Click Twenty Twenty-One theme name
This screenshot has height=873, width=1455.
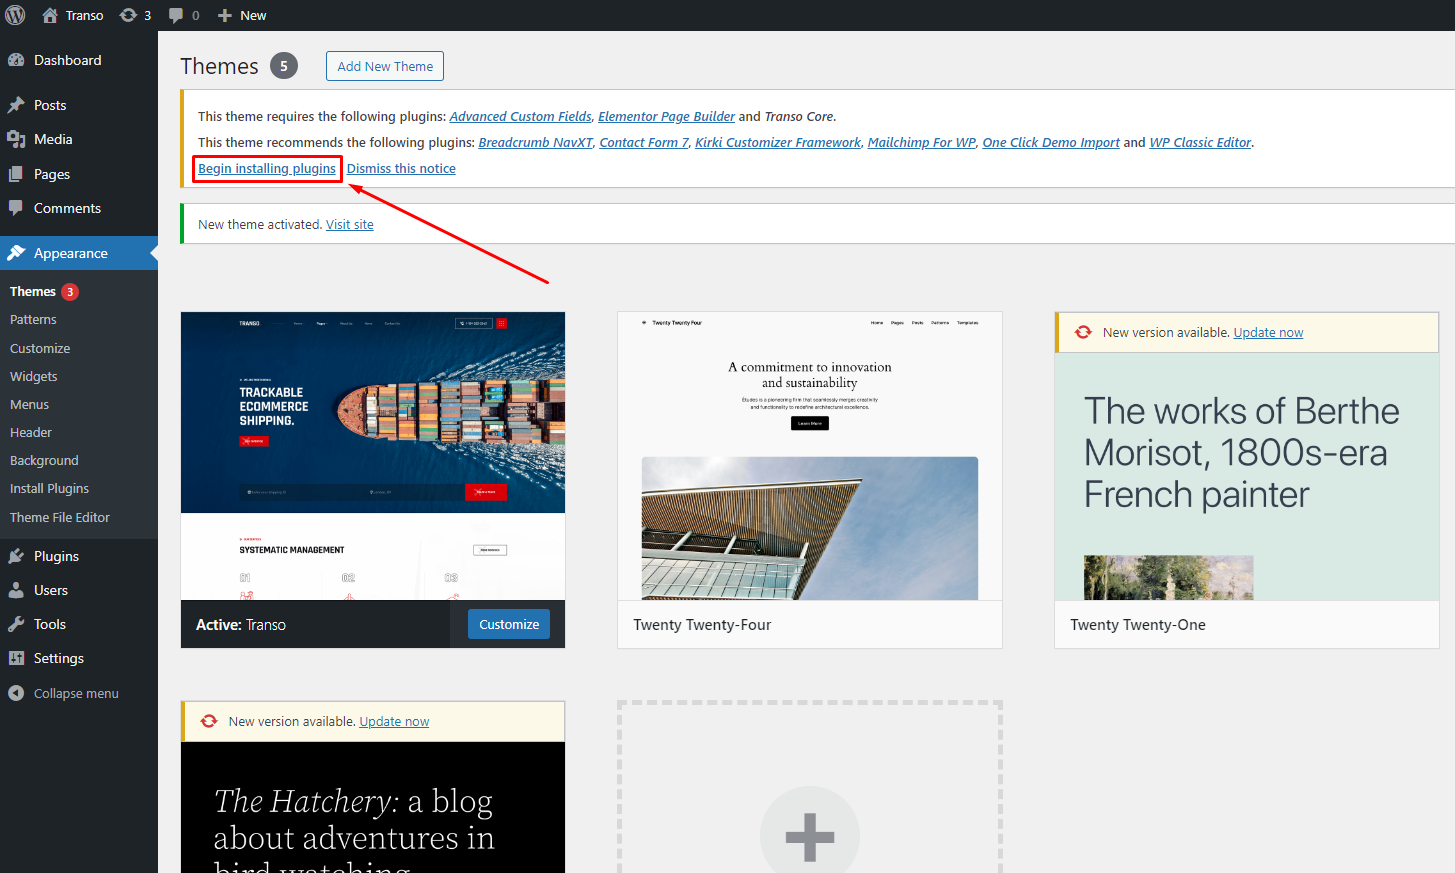[1138, 624]
